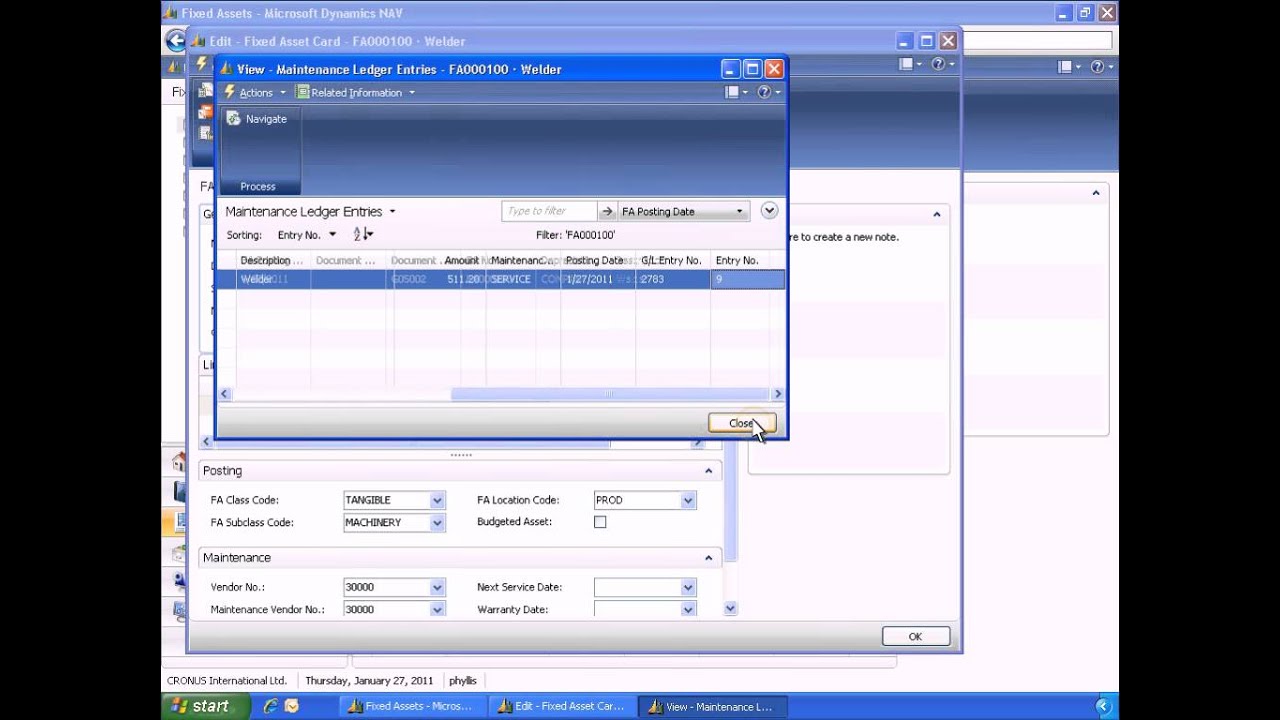Open the Warranty Date dropdown
This screenshot has height=720, width=1280.
tap(688, 609)
